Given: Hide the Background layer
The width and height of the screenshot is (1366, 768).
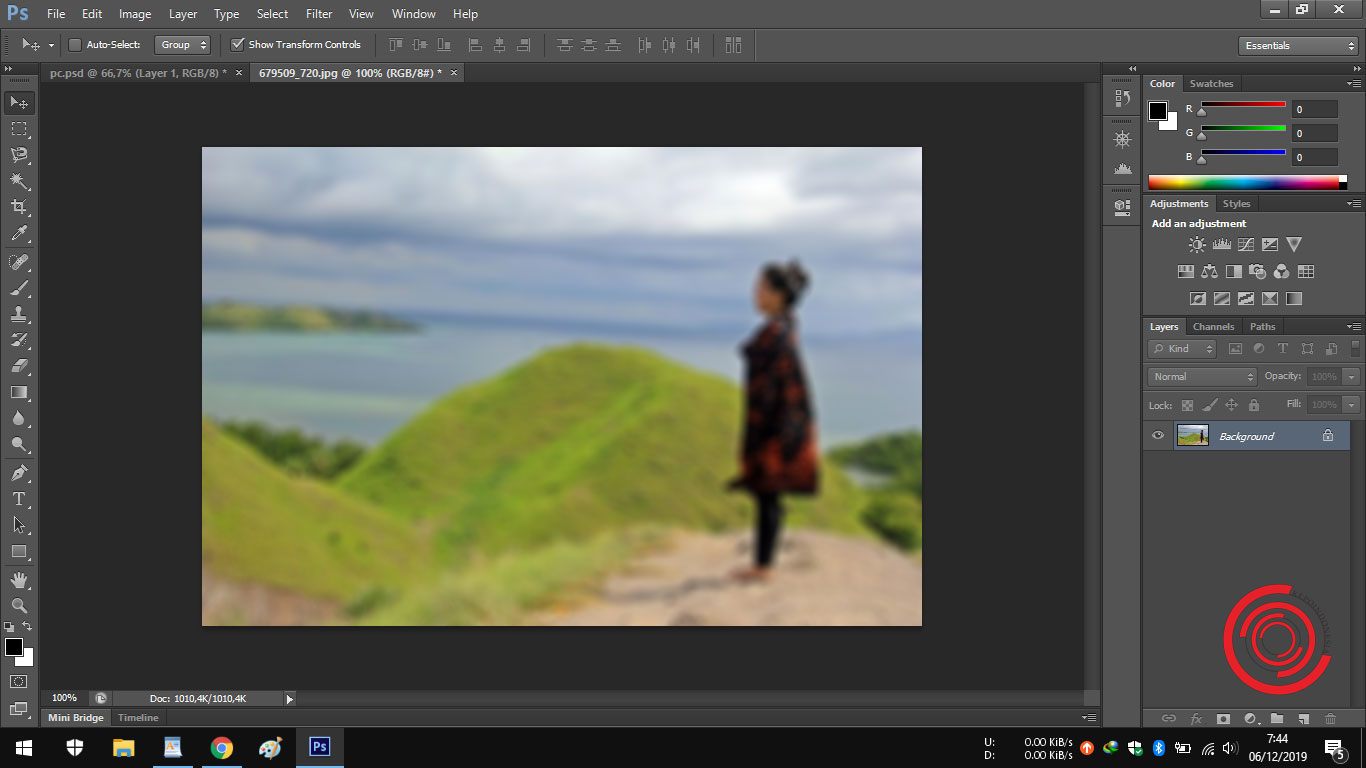Looking at the screenshot, I should pos(1157,434).
